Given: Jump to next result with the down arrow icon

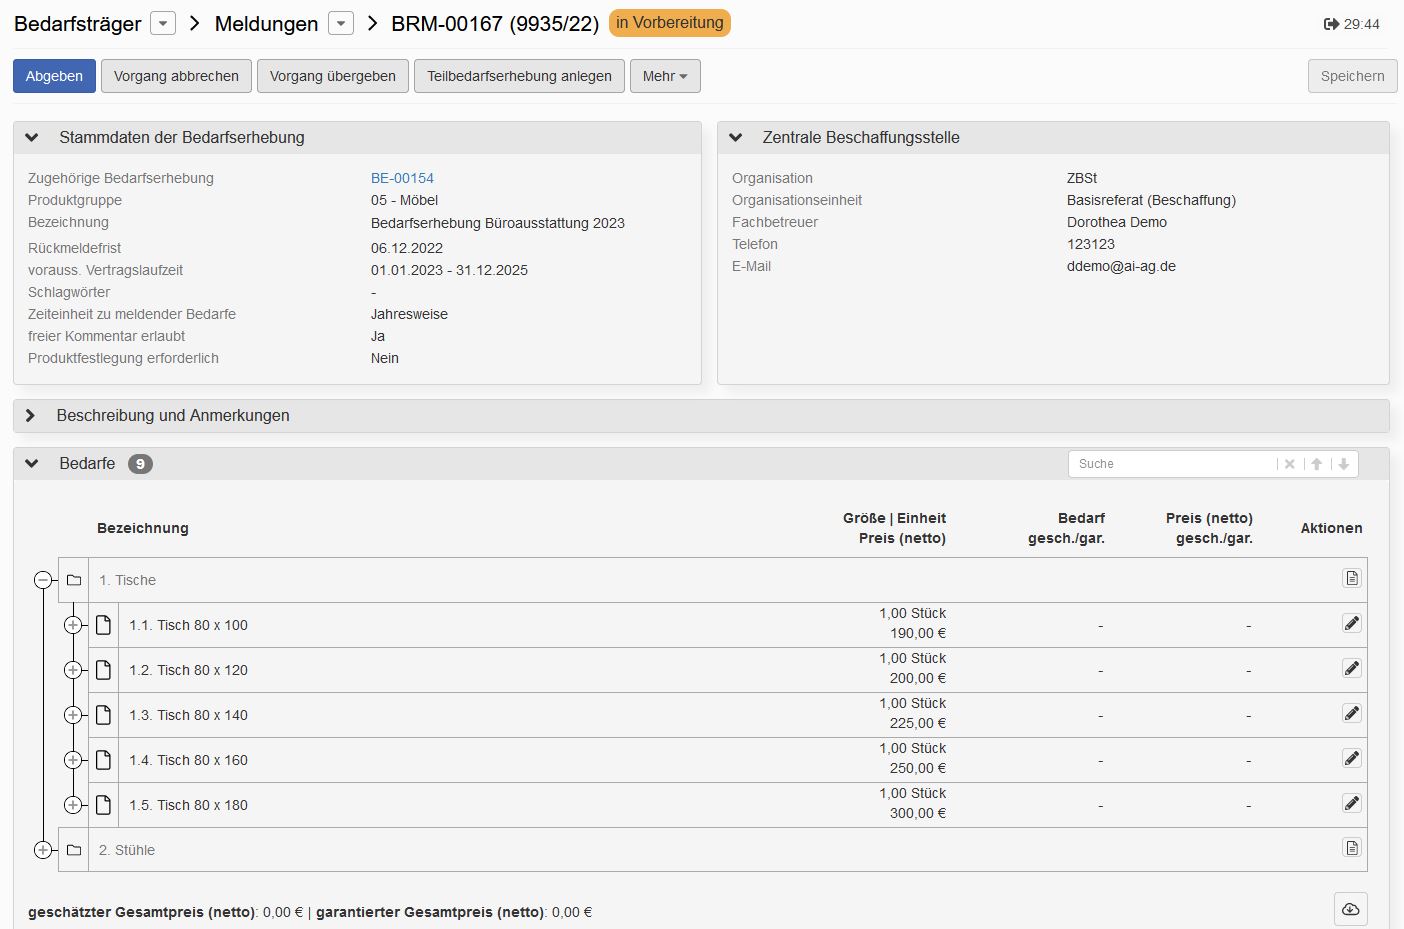Looking at the screenshot, I should point(1344,463).
